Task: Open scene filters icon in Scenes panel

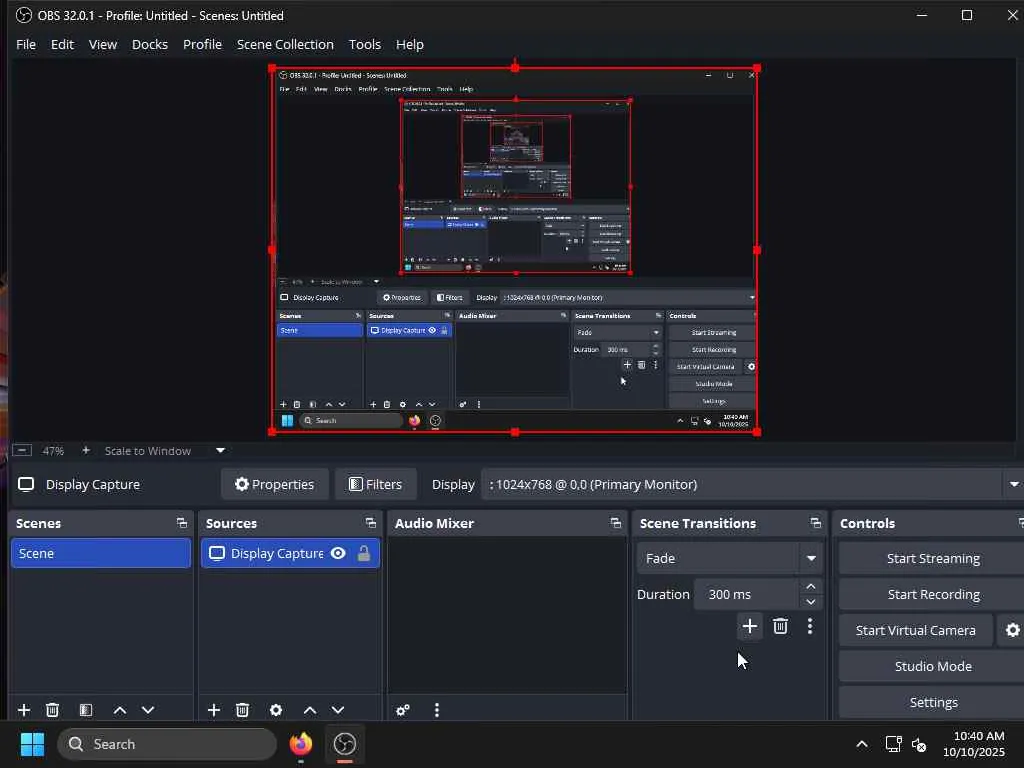Action: 86,710
